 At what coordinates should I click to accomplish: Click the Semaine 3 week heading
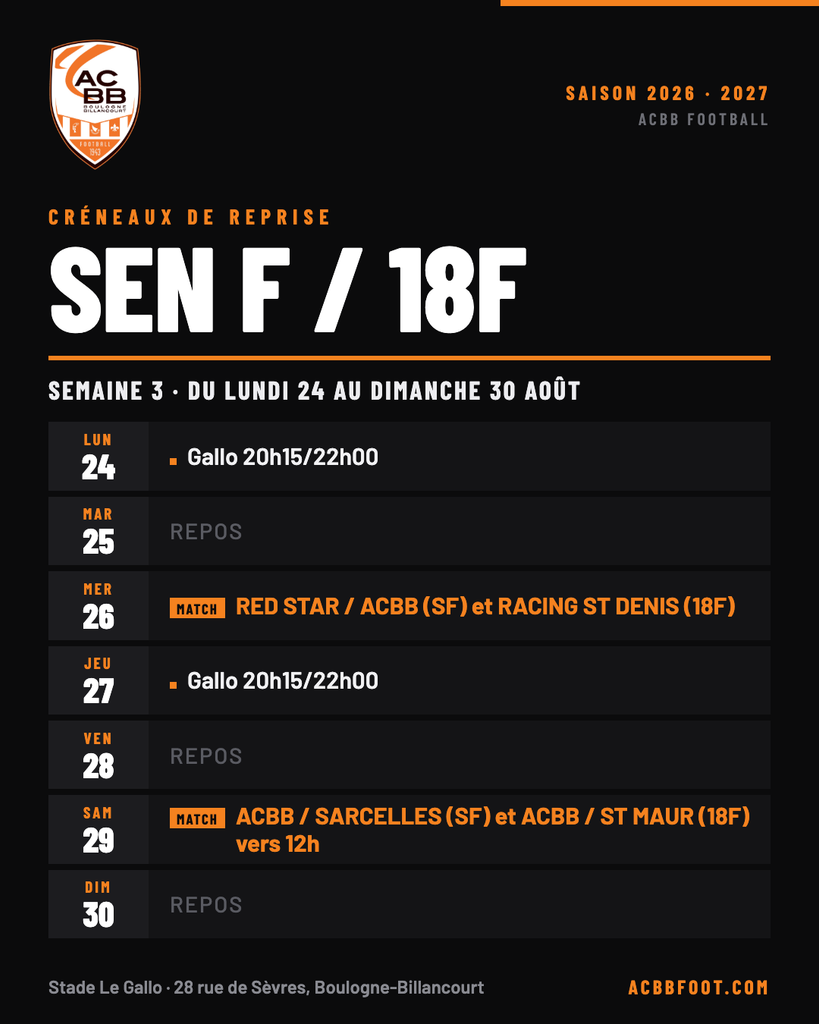point(314,391)
